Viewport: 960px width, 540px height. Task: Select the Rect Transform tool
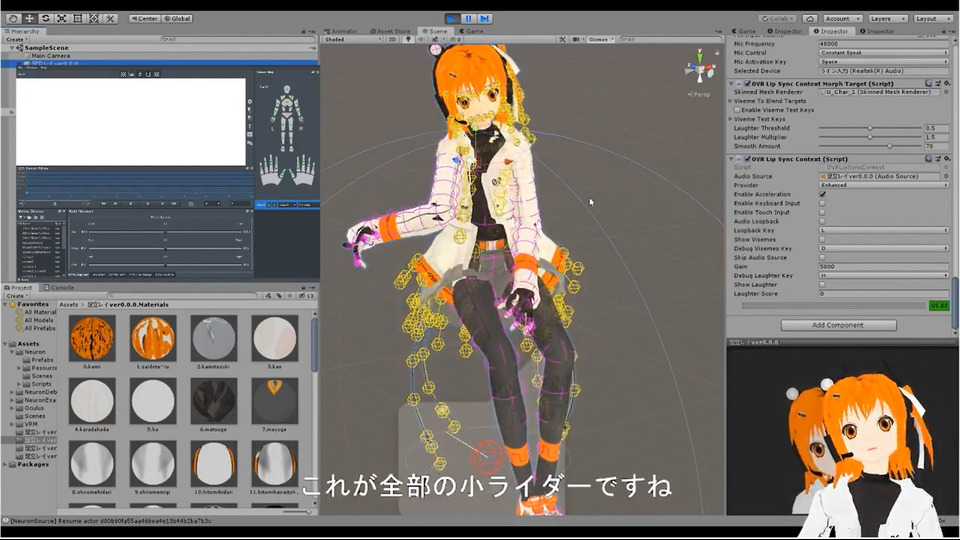(x=78, y=18)
